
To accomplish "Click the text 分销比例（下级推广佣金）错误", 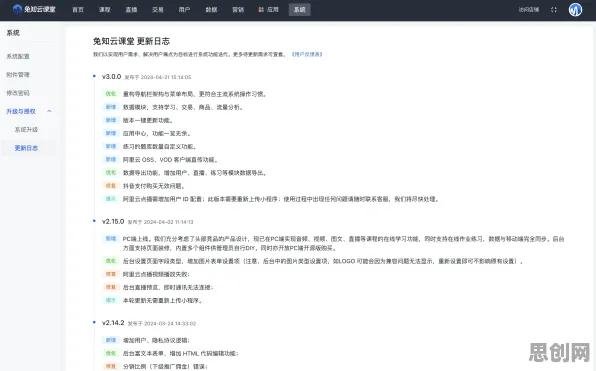I will (x=165, y=366).
